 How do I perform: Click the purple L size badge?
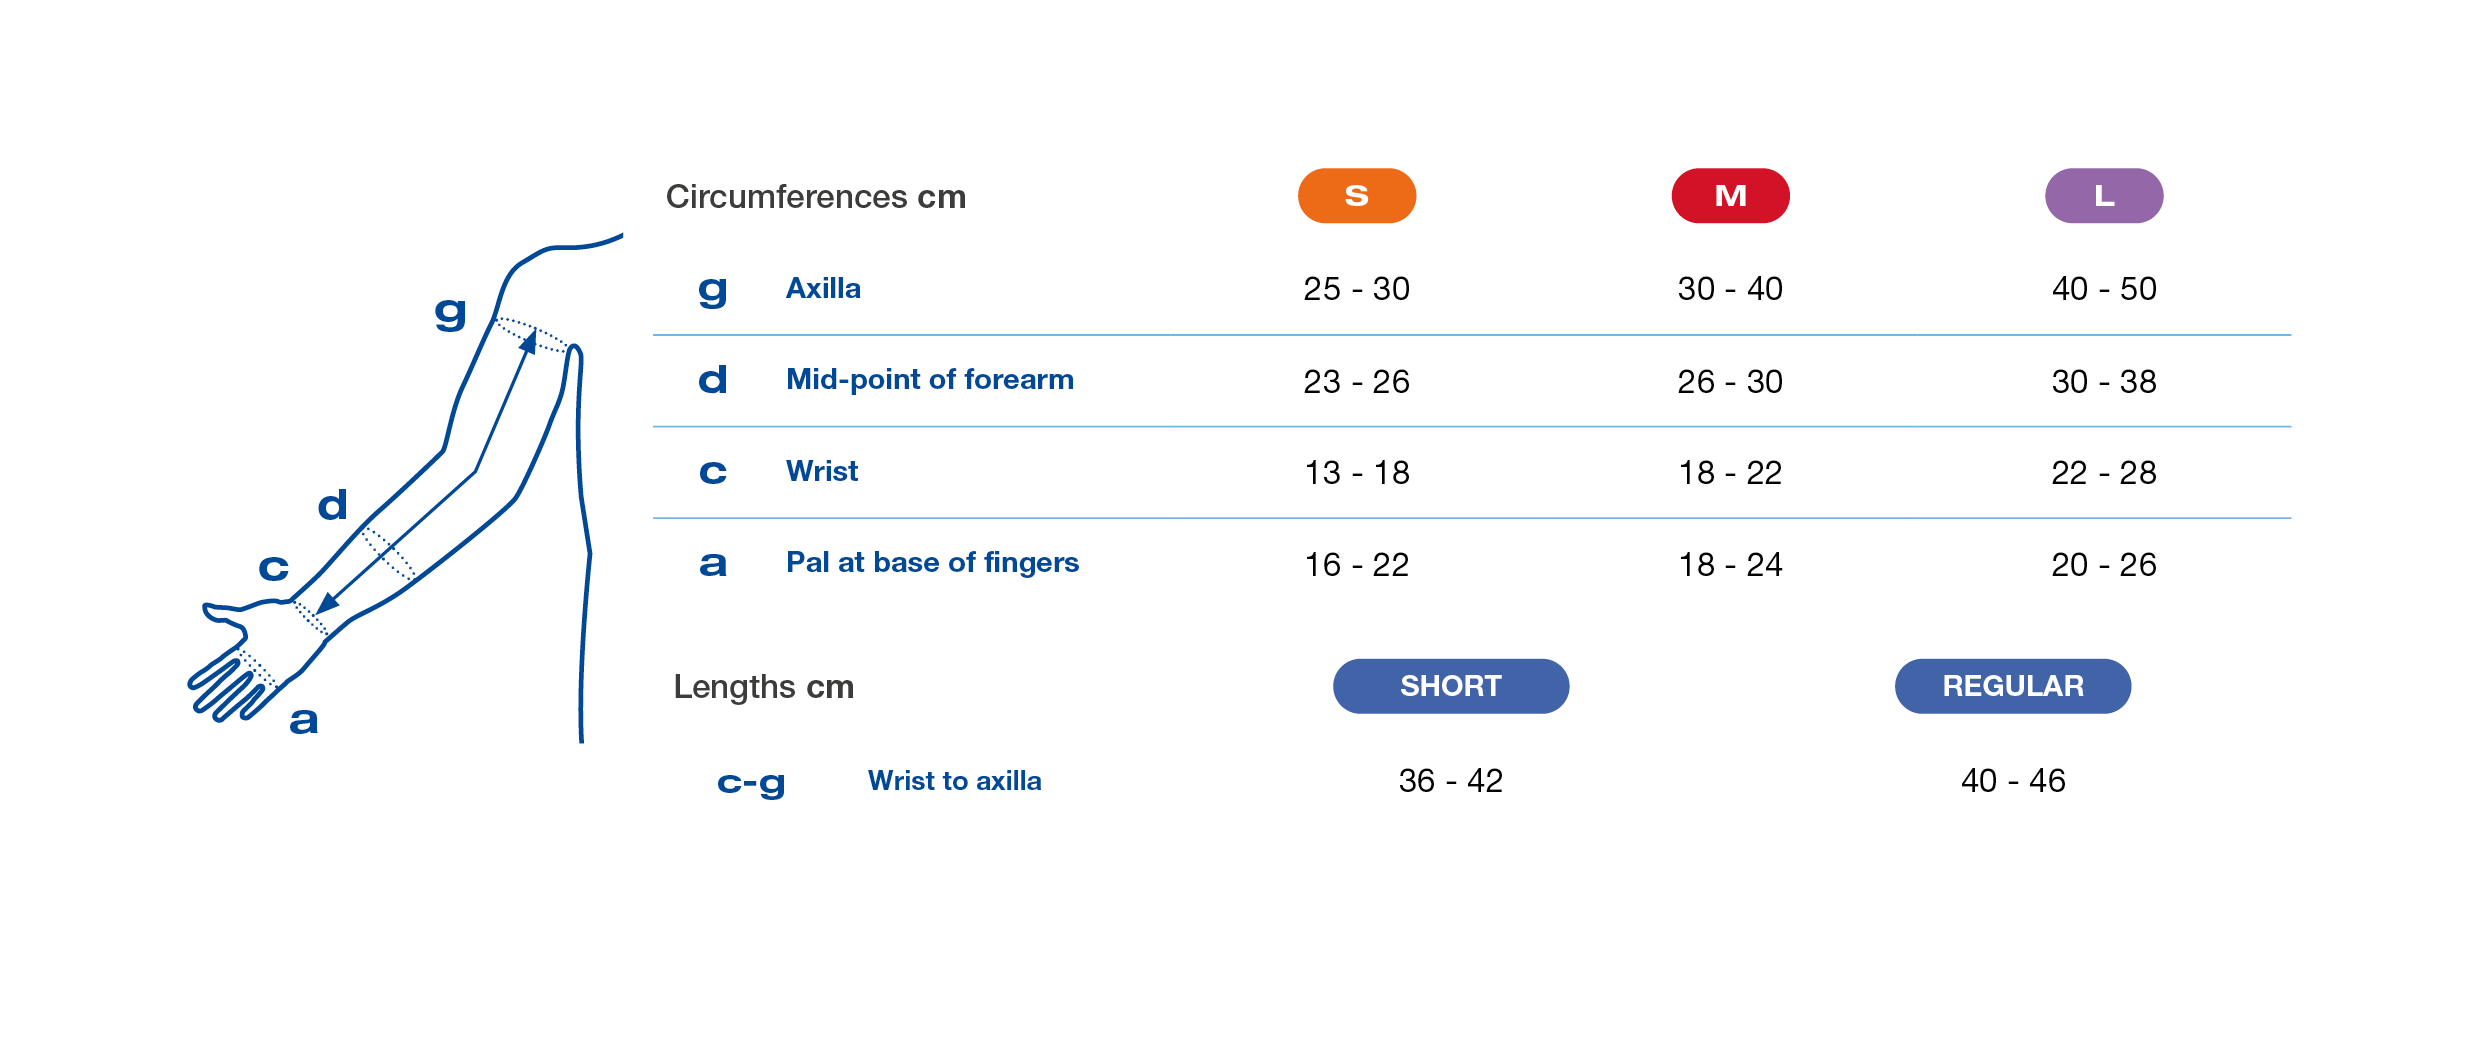point(2104,196)
